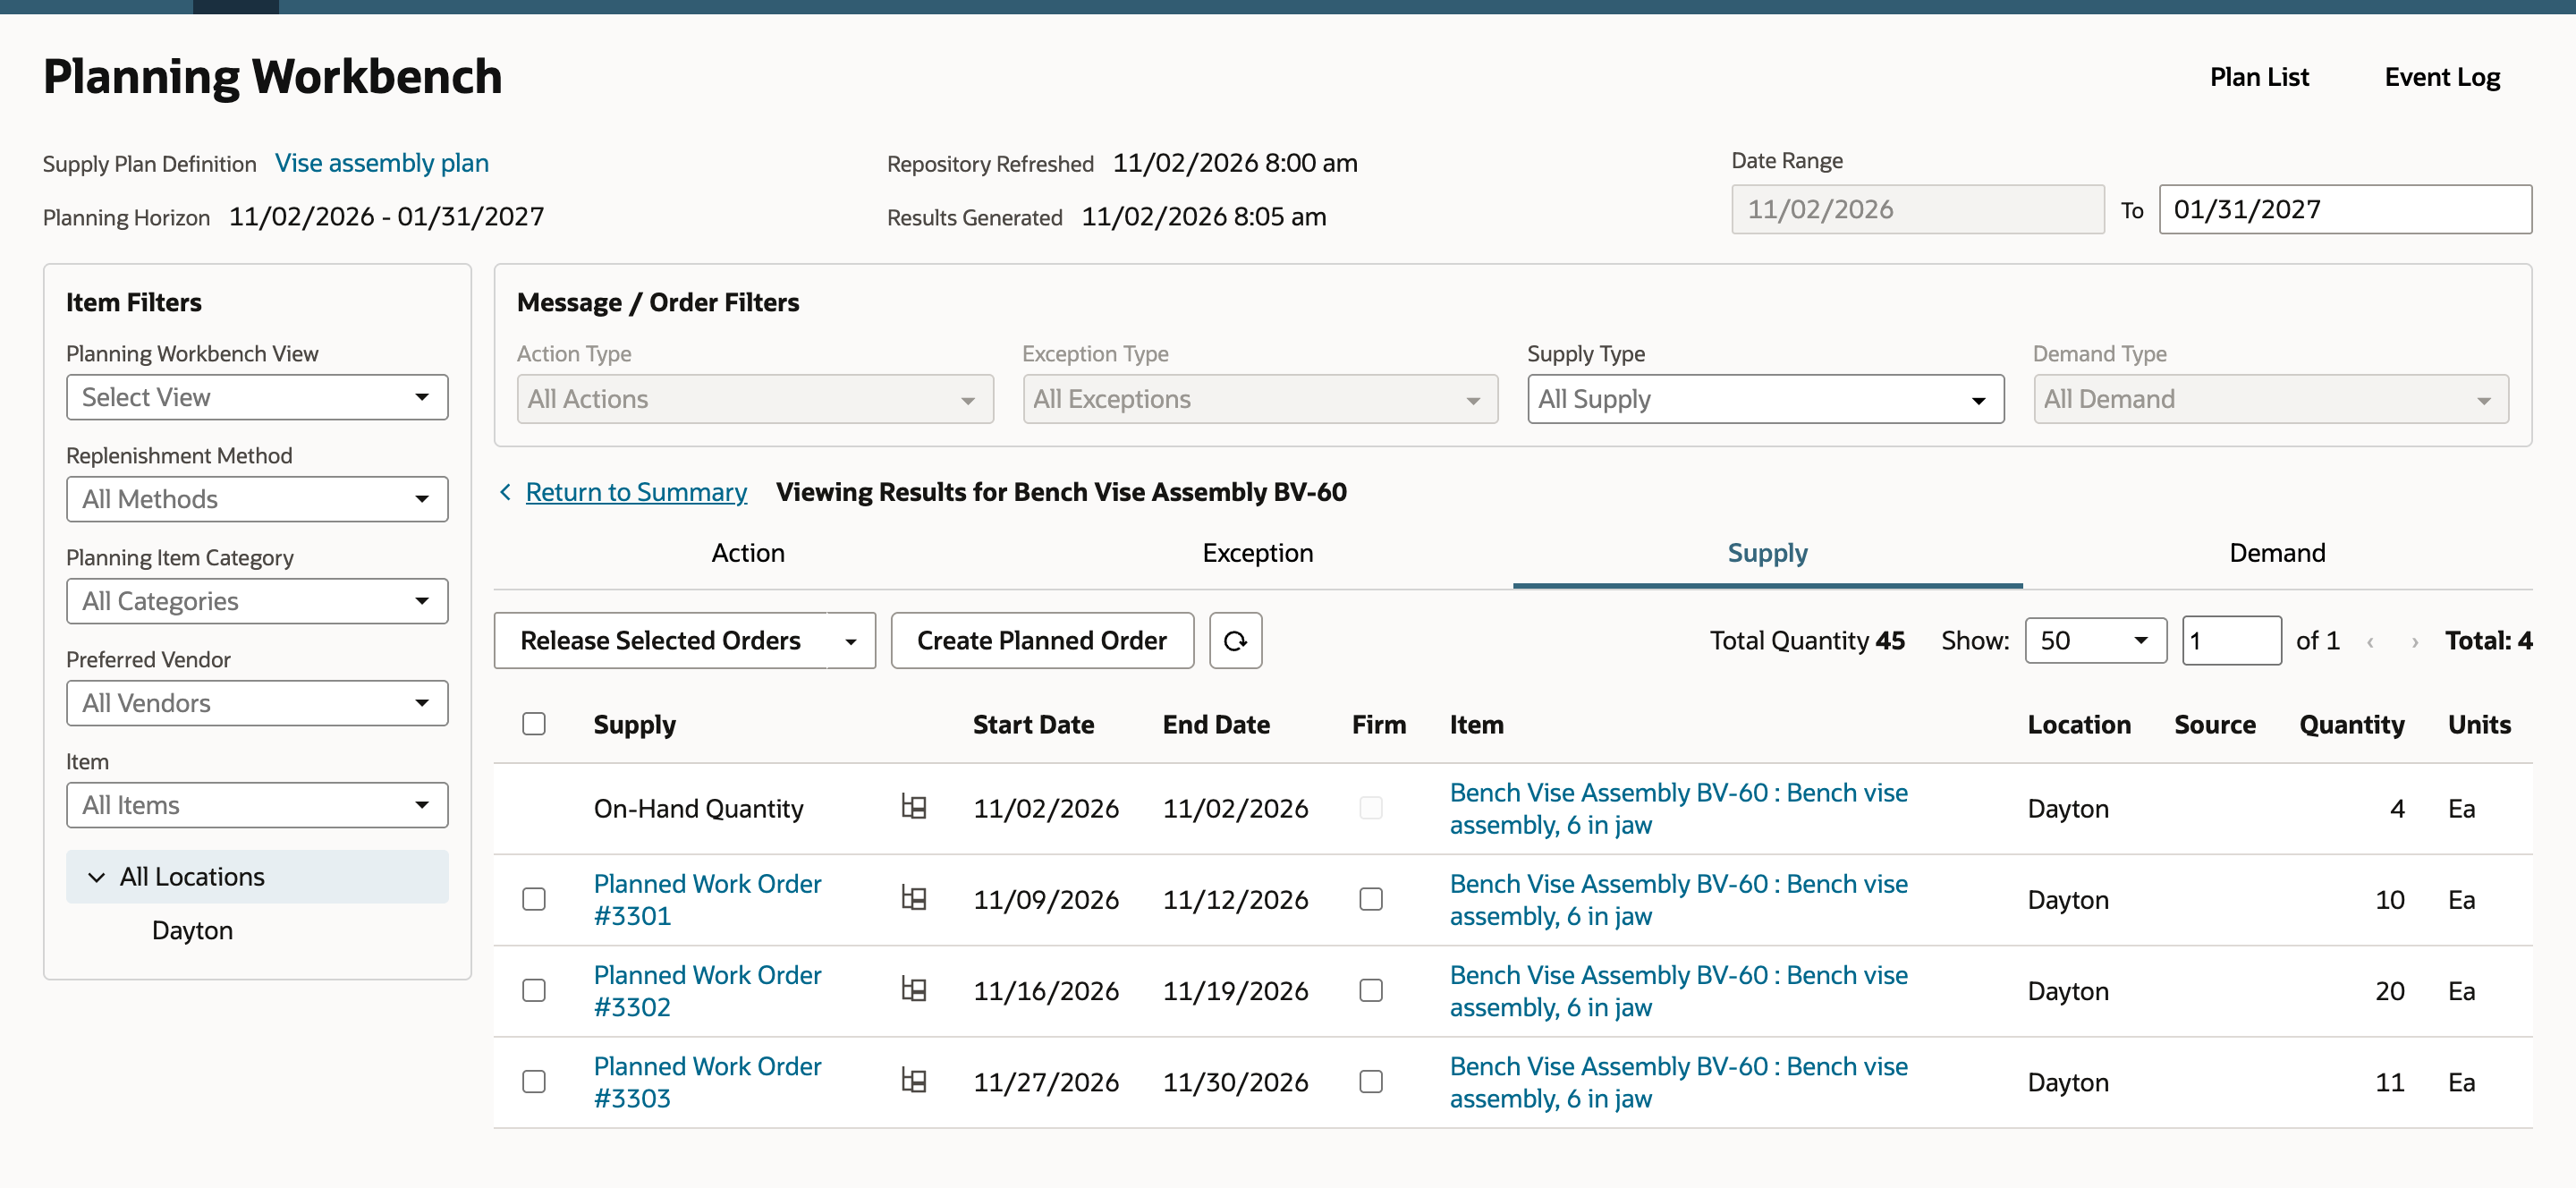Toggle Firm checkbox for order #3302
The height and width of the screenshot is (1188, 2576).
[x=1371, y=990]
